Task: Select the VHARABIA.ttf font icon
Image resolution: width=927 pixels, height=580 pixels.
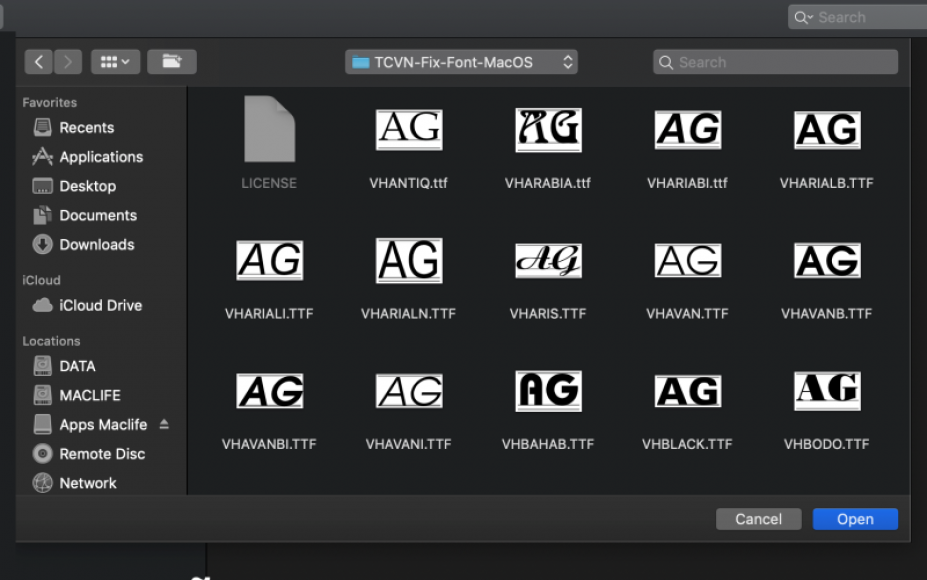Action: pyautogui.click(x=548, y=131)
